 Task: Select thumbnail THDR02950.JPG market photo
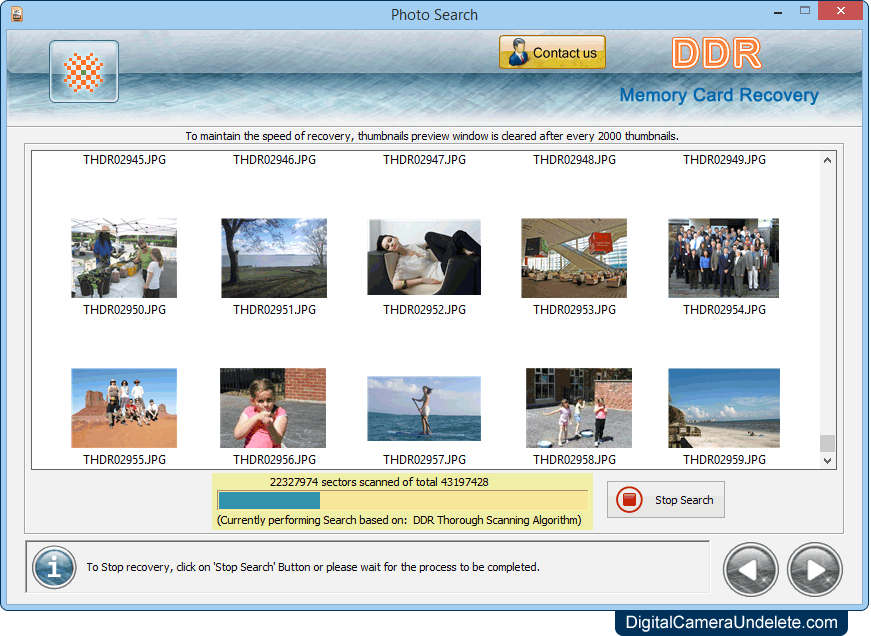pos(124,258)
